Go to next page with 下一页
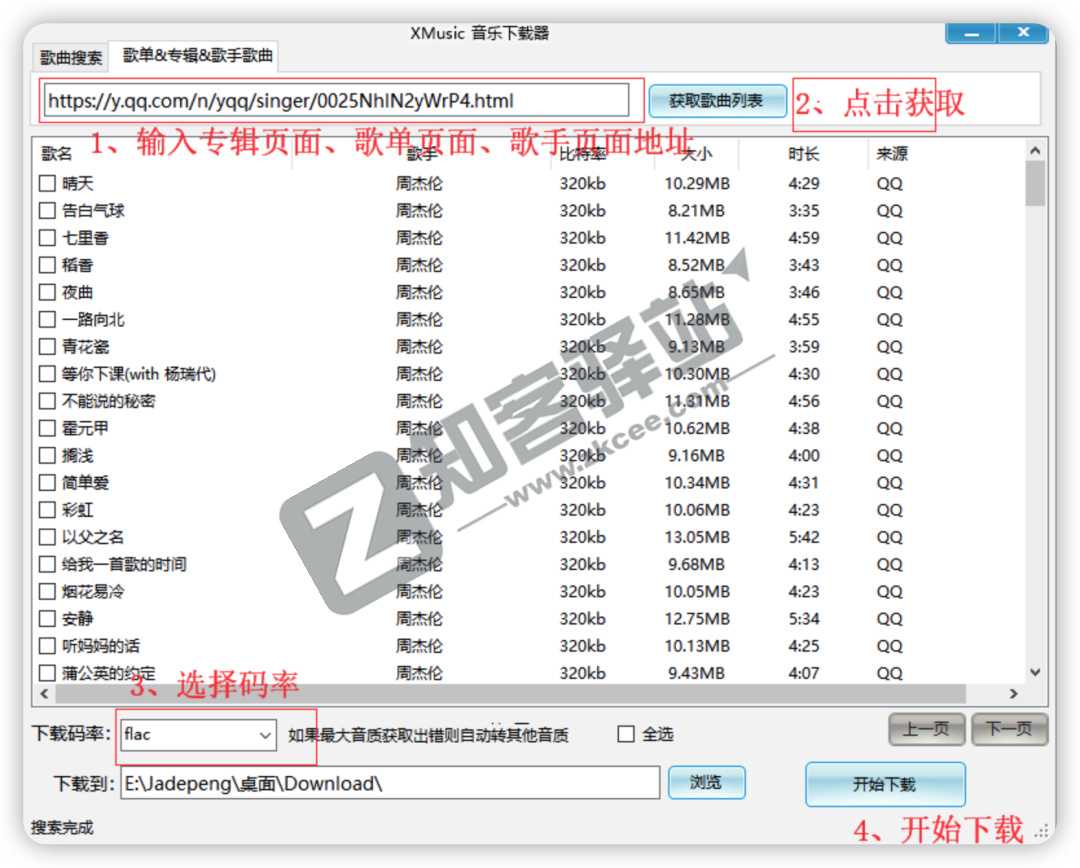Screen dimensions: 1080x868 pos(1008,729)
